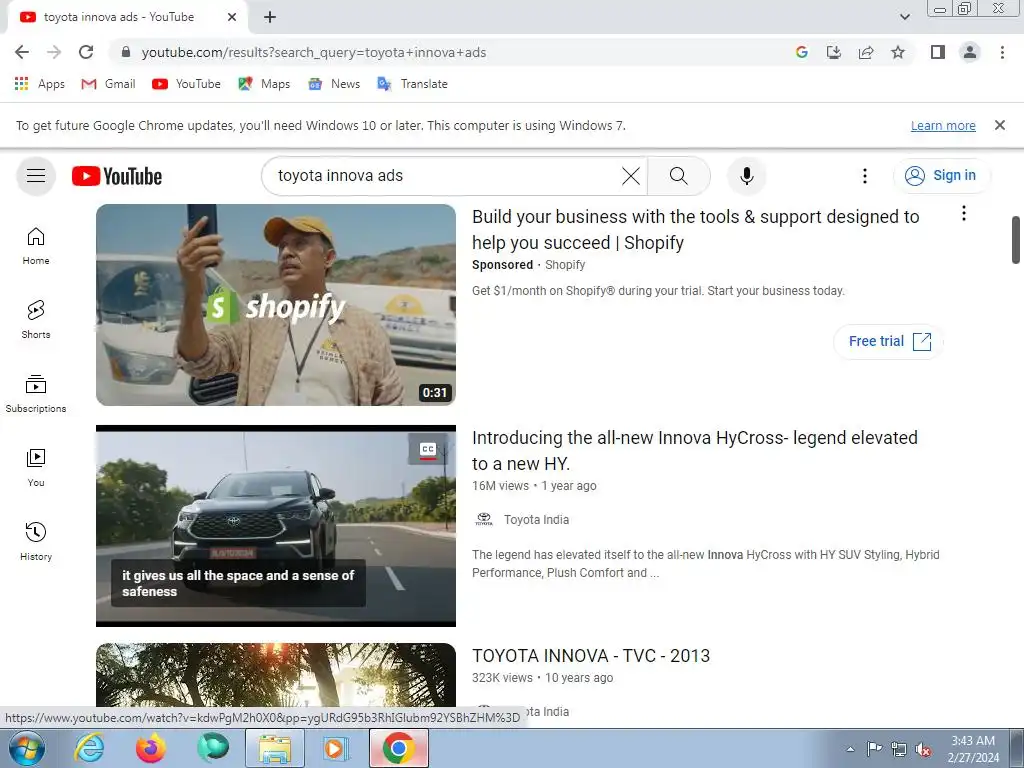Image resolution: width=1024 pixels, height=768 pixels.
Task: Click the Action Center flag tray icon
Action: 874,749
